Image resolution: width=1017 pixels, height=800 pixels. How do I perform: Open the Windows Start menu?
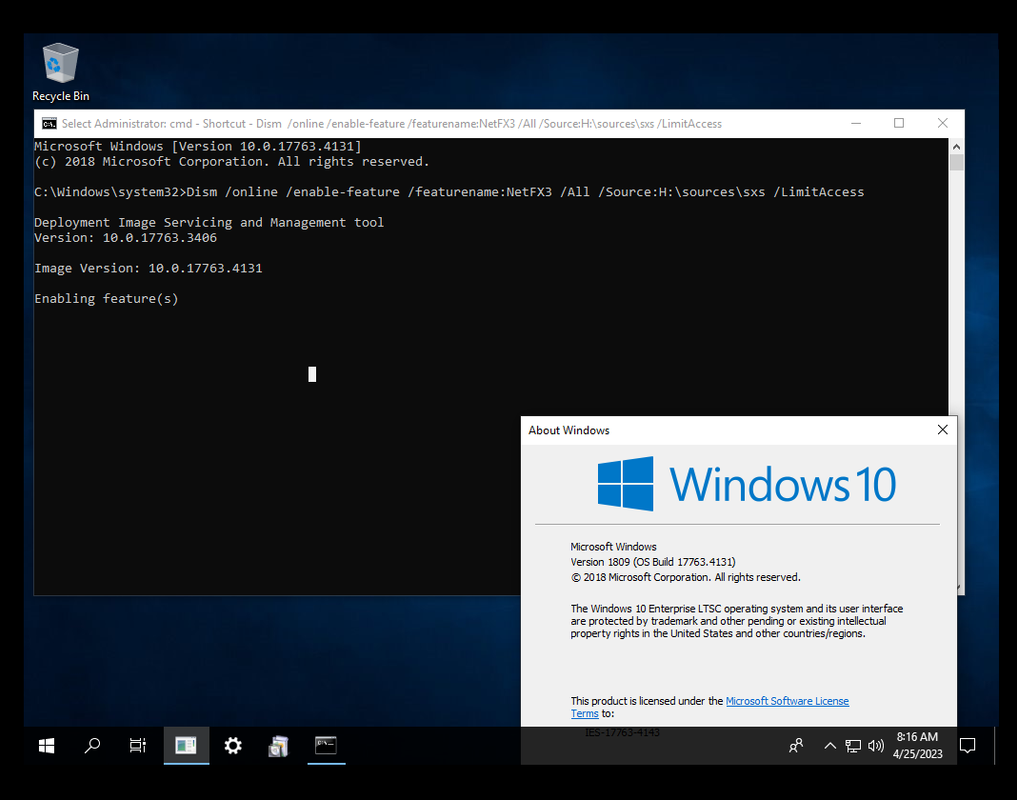tap(47, 745)
